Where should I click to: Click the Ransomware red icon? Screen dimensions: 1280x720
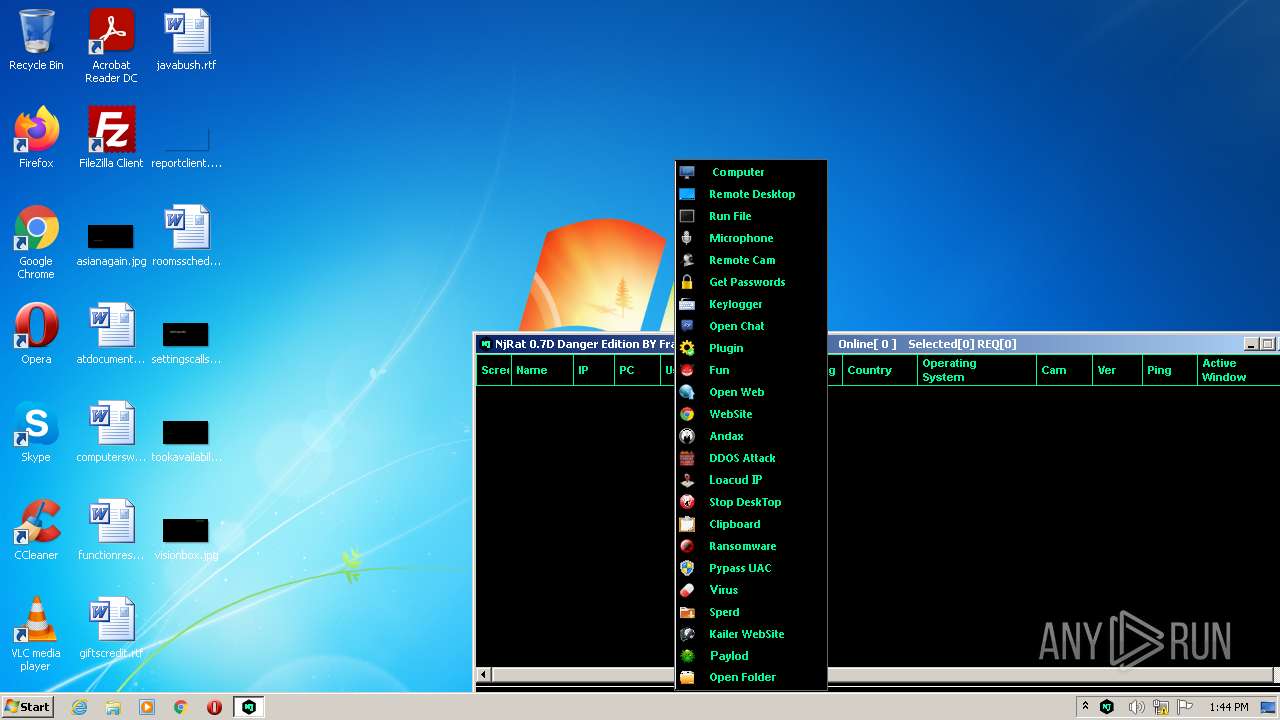pos(687,546)
